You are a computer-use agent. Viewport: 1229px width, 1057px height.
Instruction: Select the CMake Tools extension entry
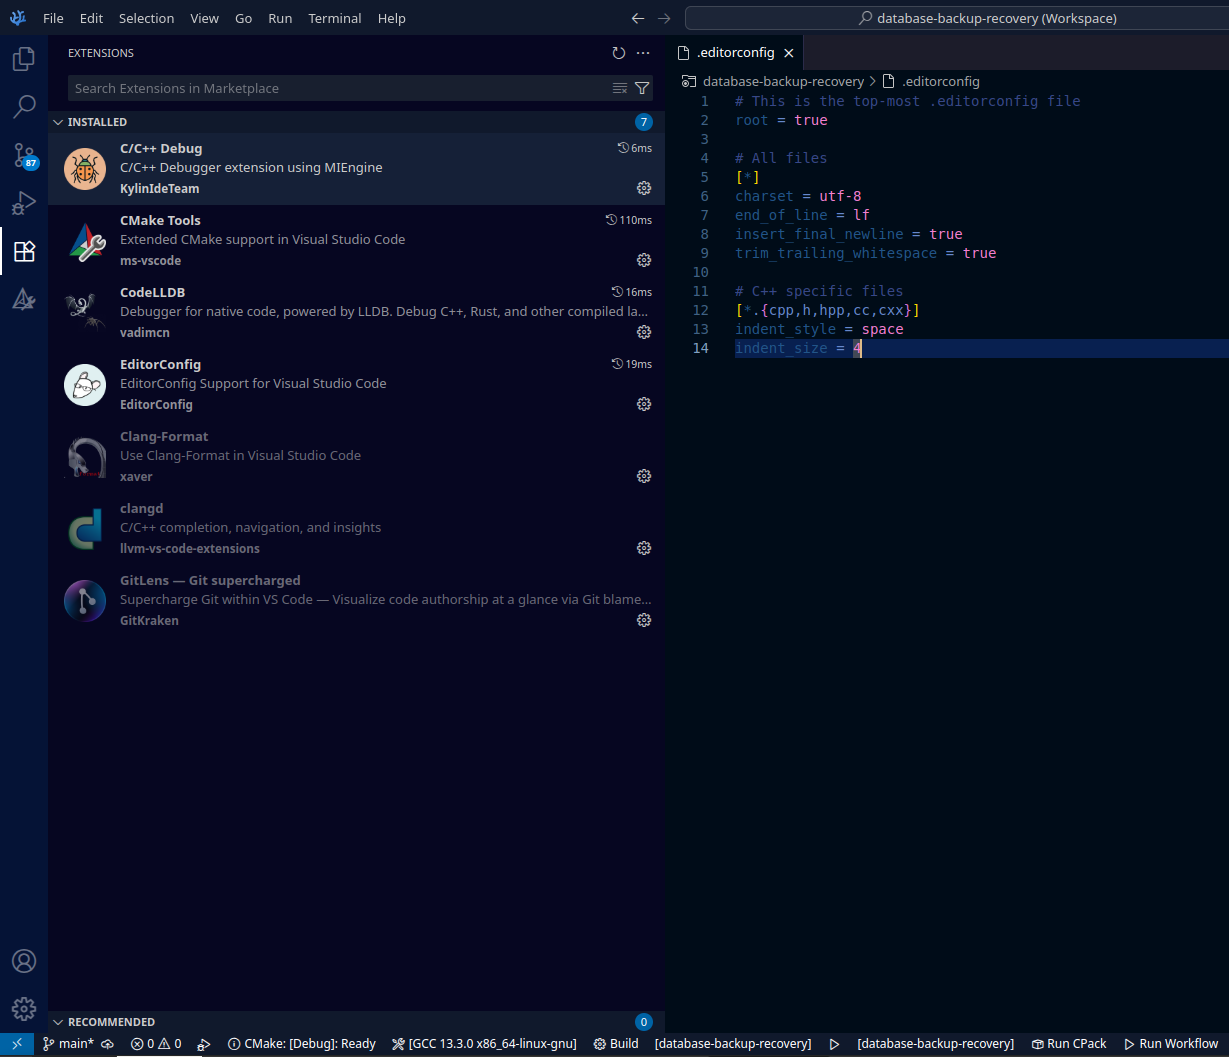point(356,240)
